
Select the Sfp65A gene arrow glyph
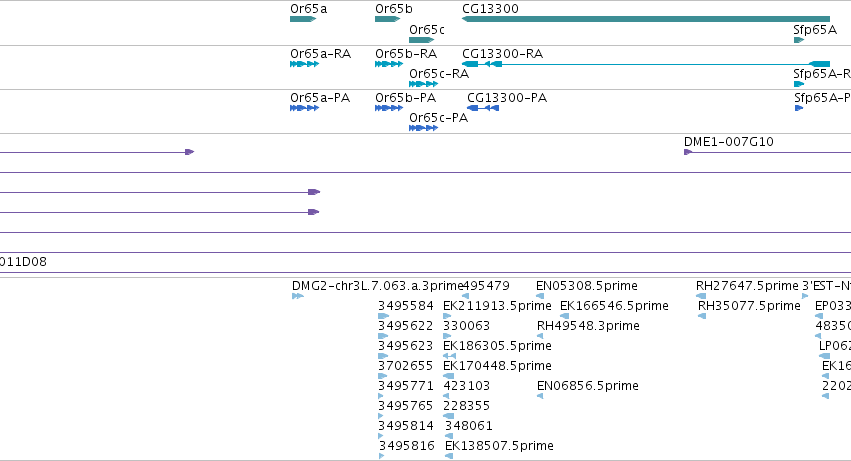click(x=799, y=40)
